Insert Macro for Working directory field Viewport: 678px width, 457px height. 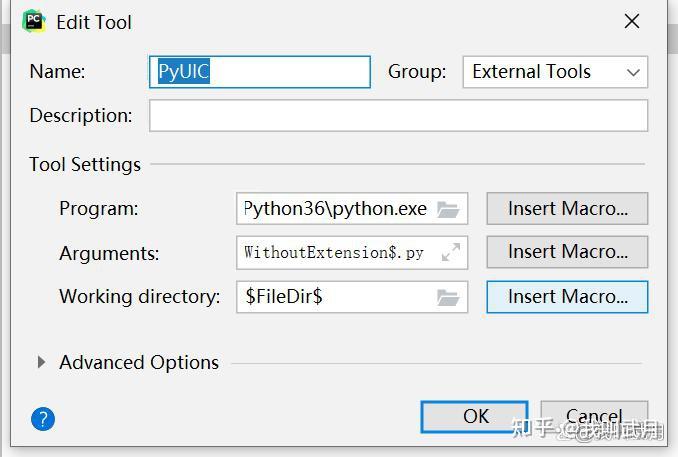[567, 297]
